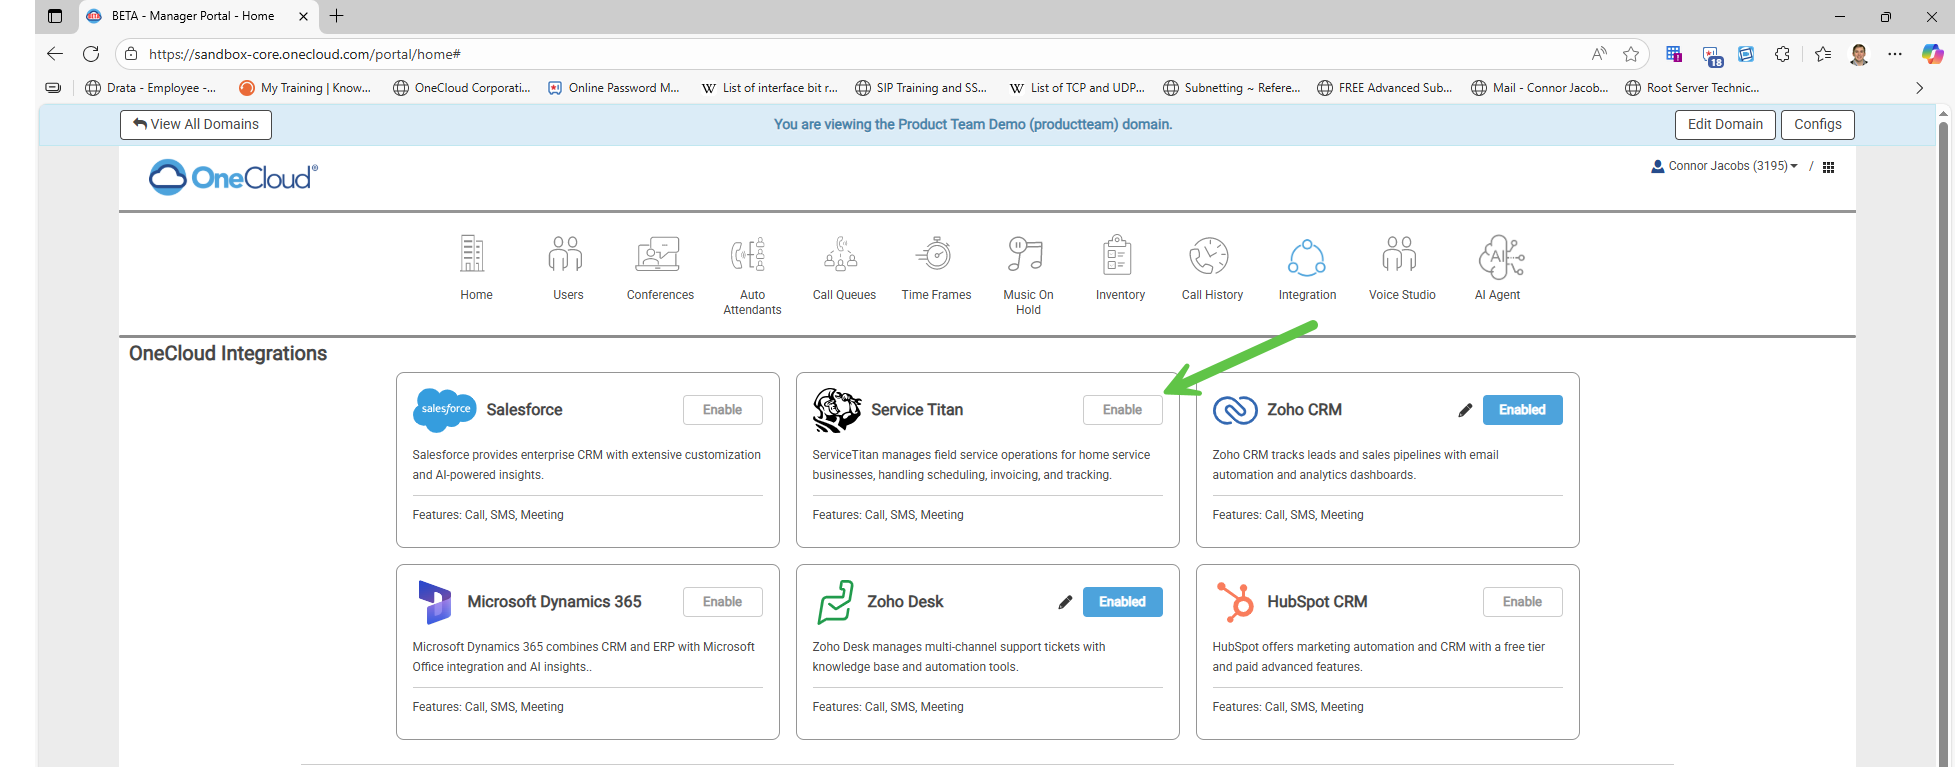
Task: Enable the HubSpot CRM integration
Action: 1522,602
